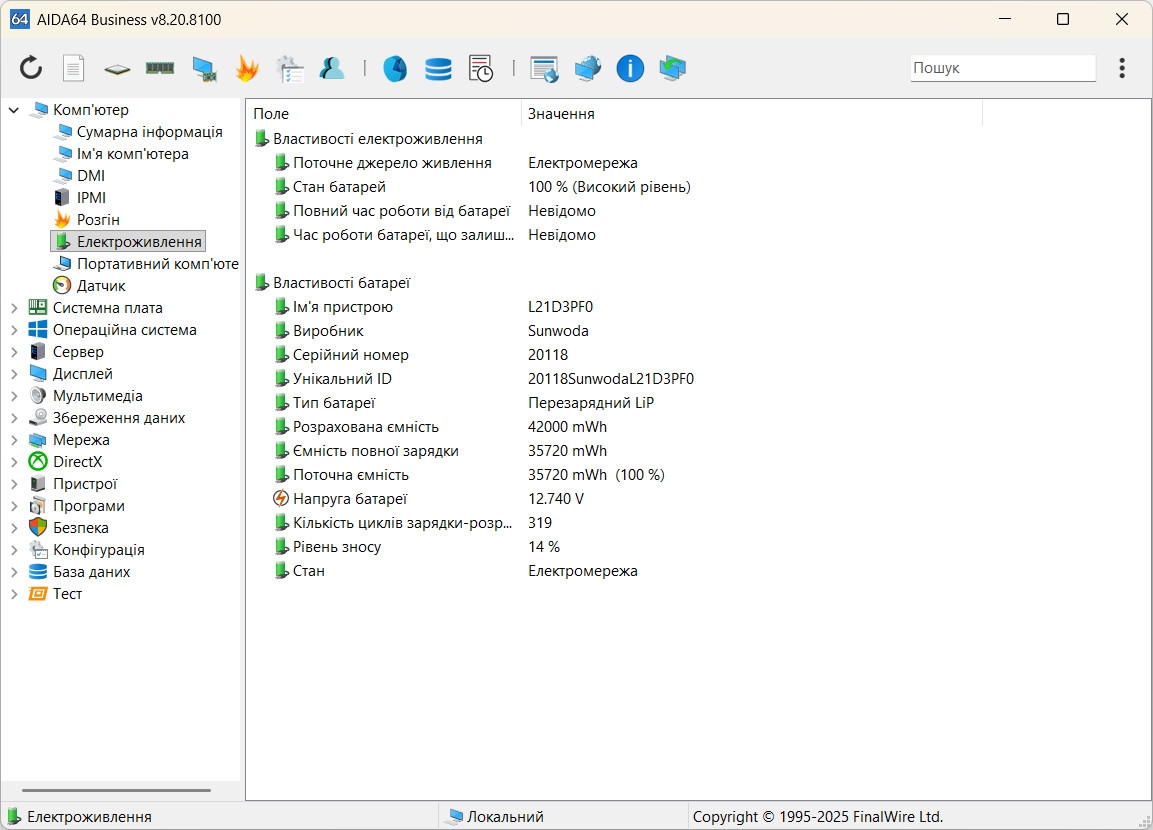Open the Report page icon

pos(74,68)
